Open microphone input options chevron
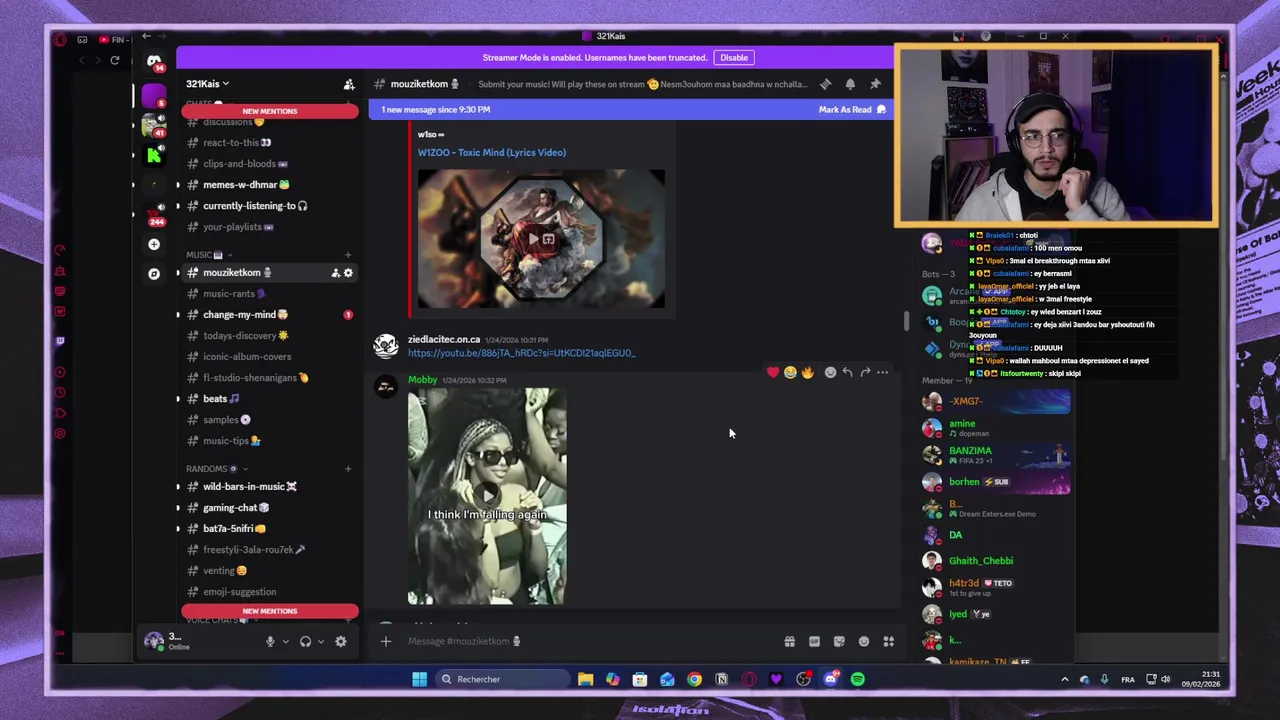Viewport: 1280px width, 720px height. point(285,642)
